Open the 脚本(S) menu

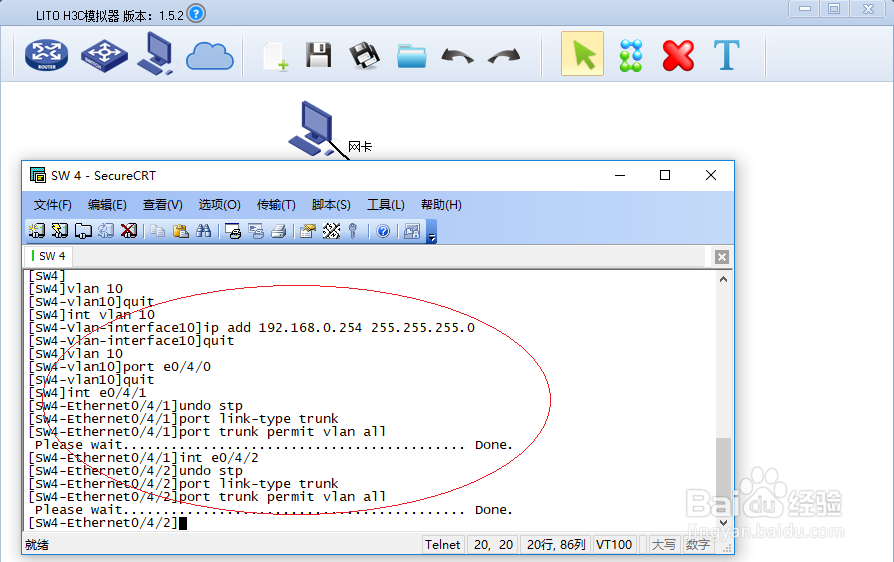click(331, 205)
